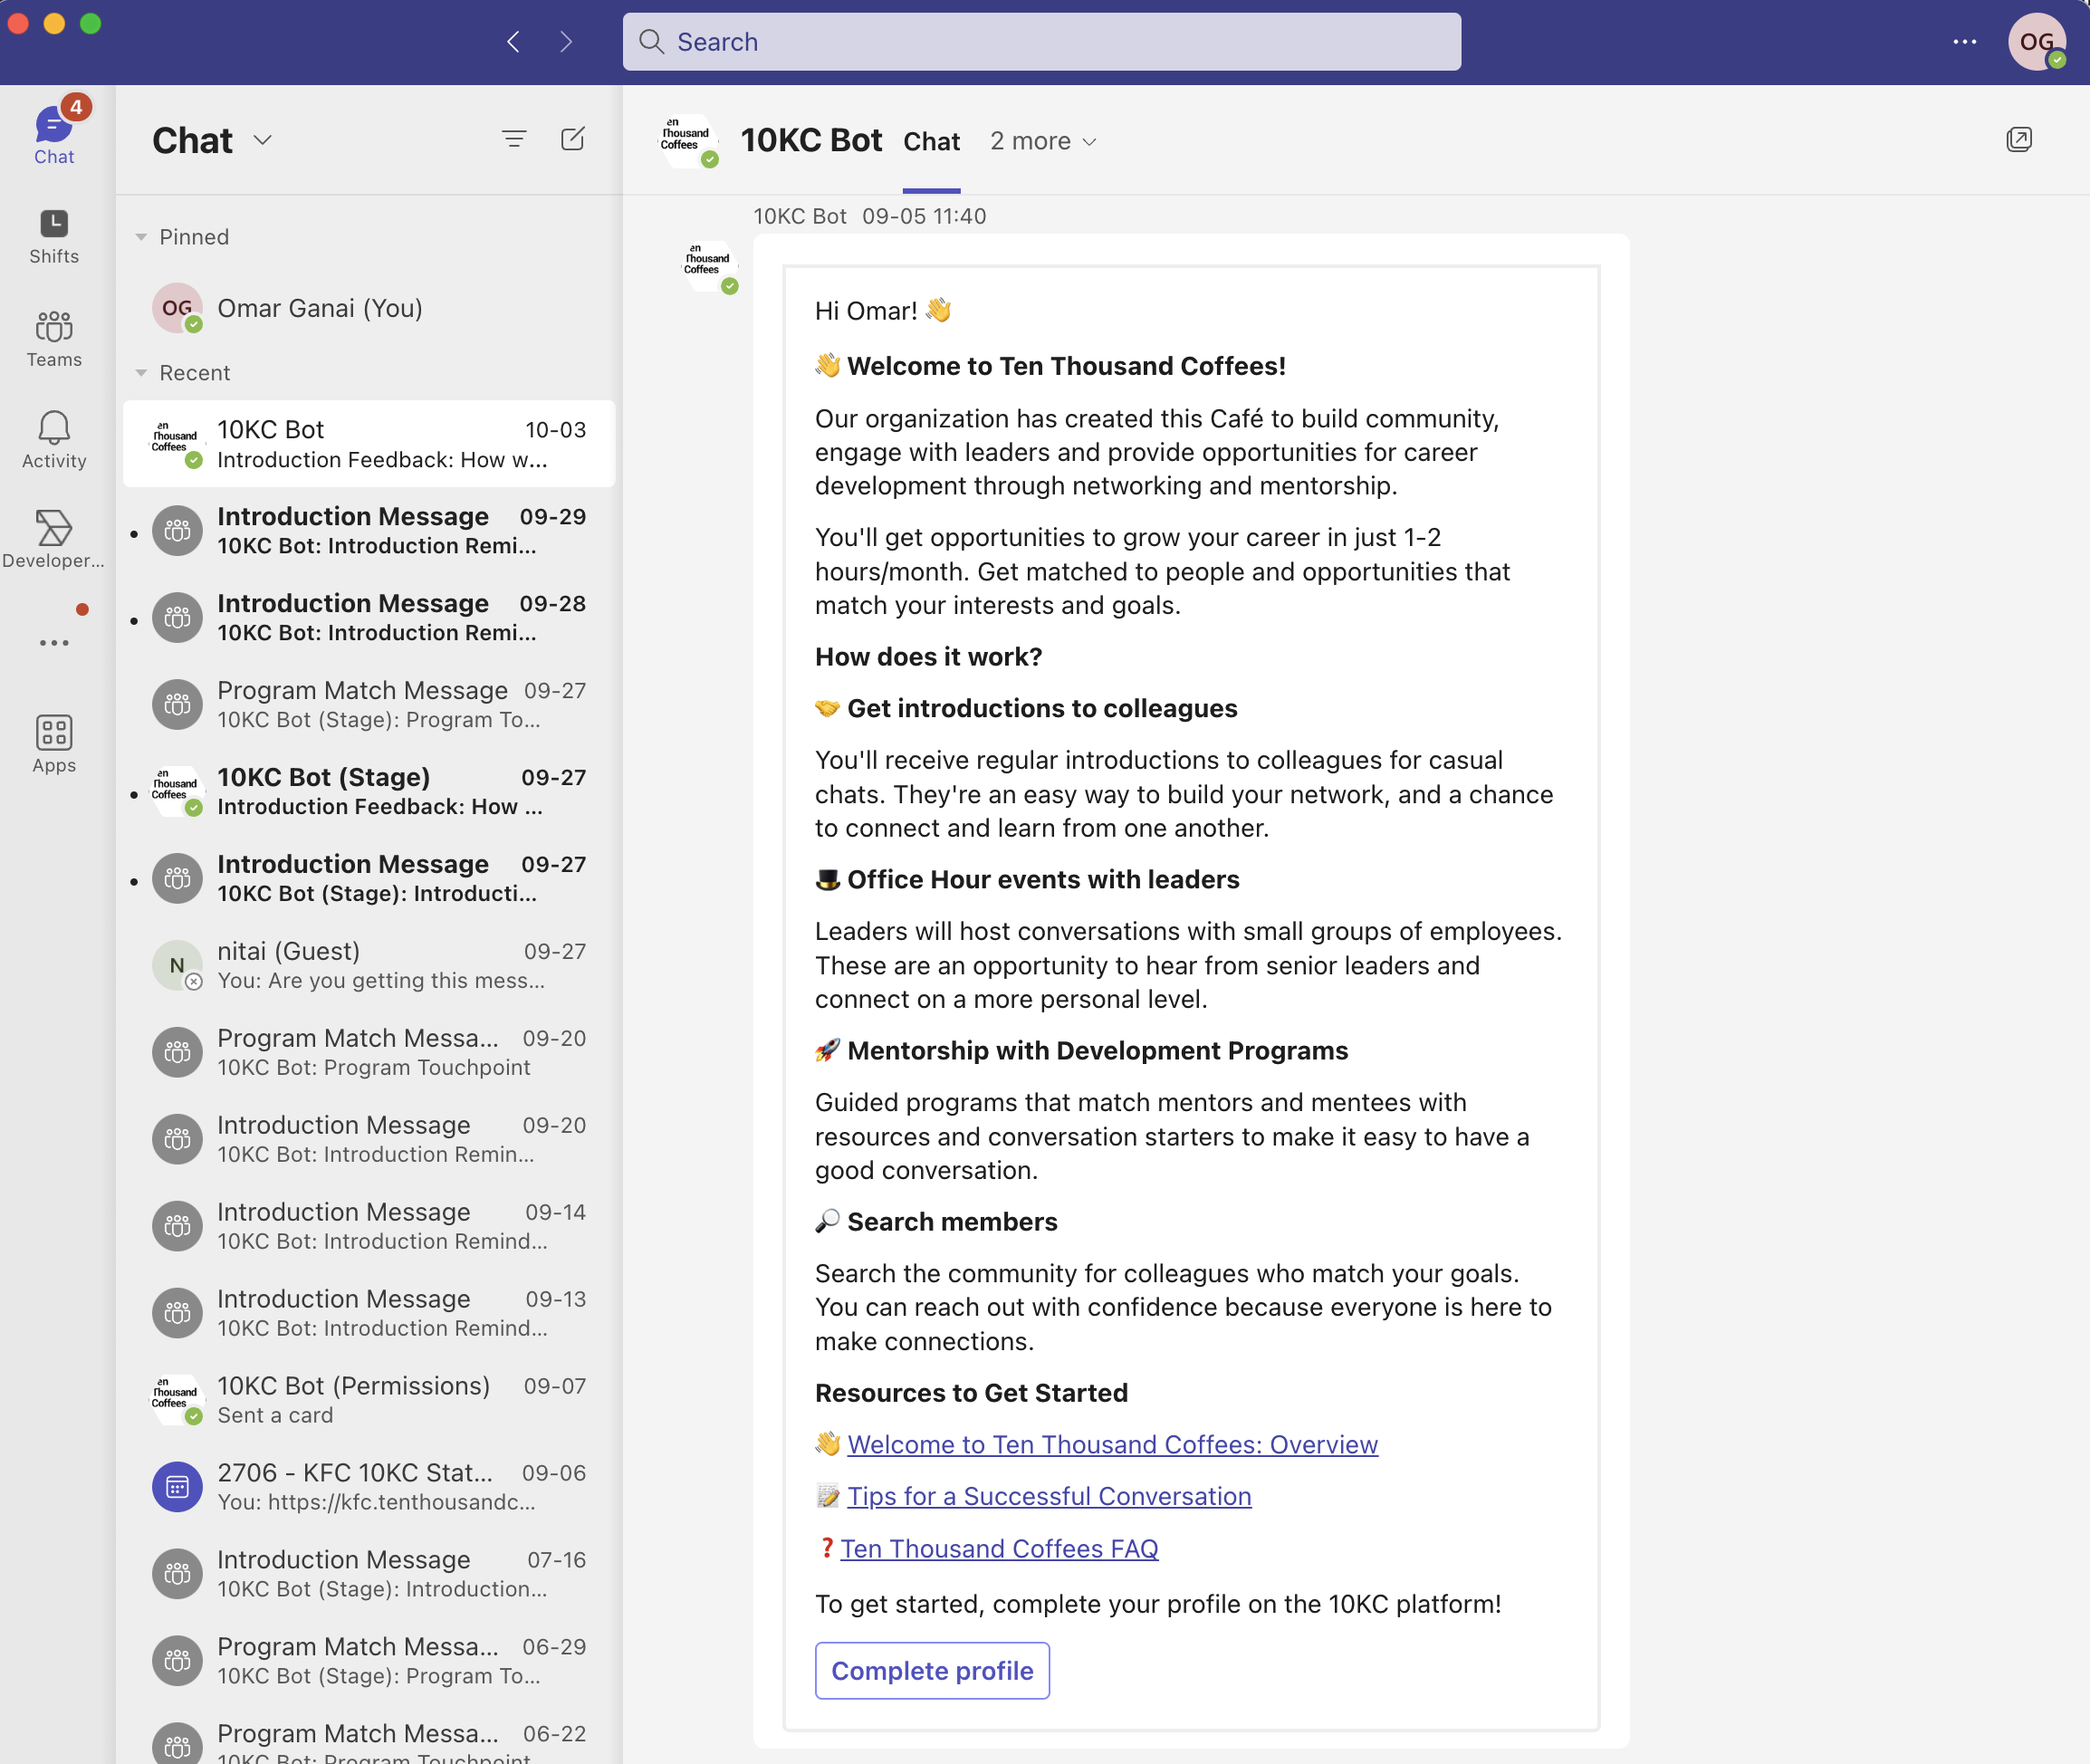2090x1764 pixels.
Task: Pop out the 10KC Bot chat
Action: (2018, 140)
